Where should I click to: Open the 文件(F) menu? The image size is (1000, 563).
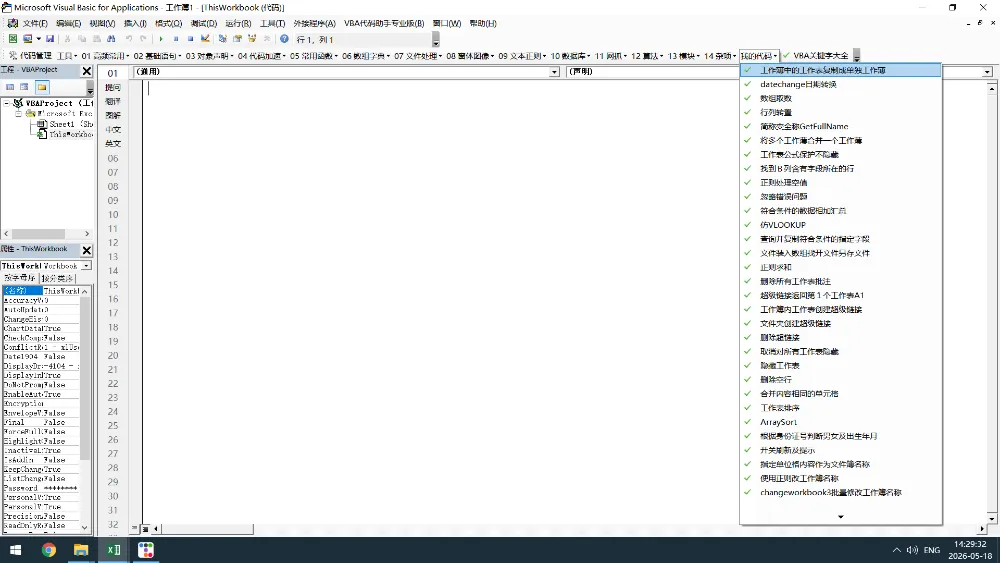(x=34, y=23)
